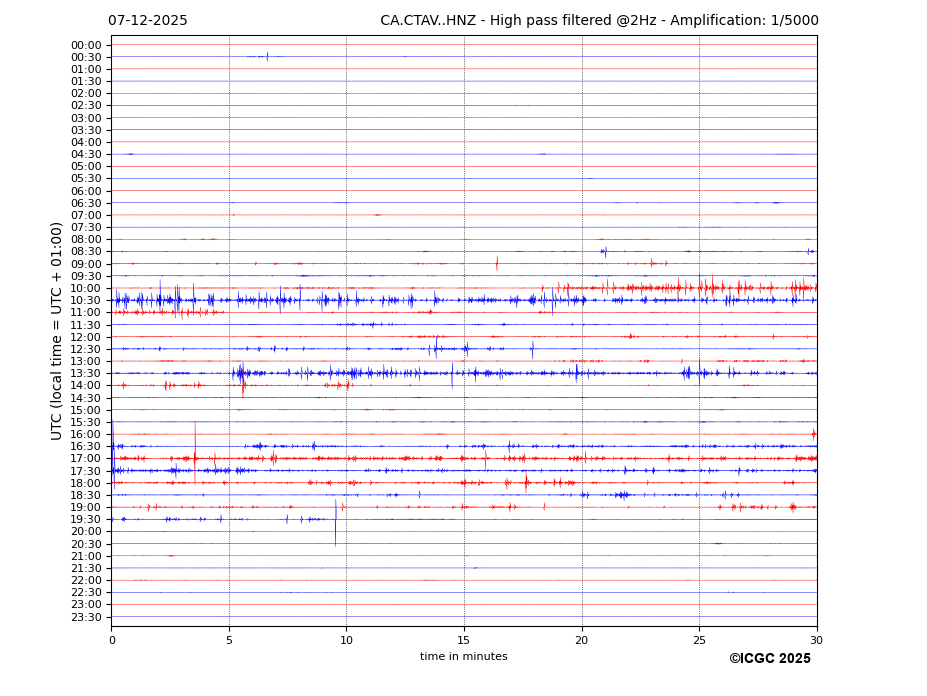Click the CA.CTAV..HNZ chart title
927x696 pixels.
(599, 21)
